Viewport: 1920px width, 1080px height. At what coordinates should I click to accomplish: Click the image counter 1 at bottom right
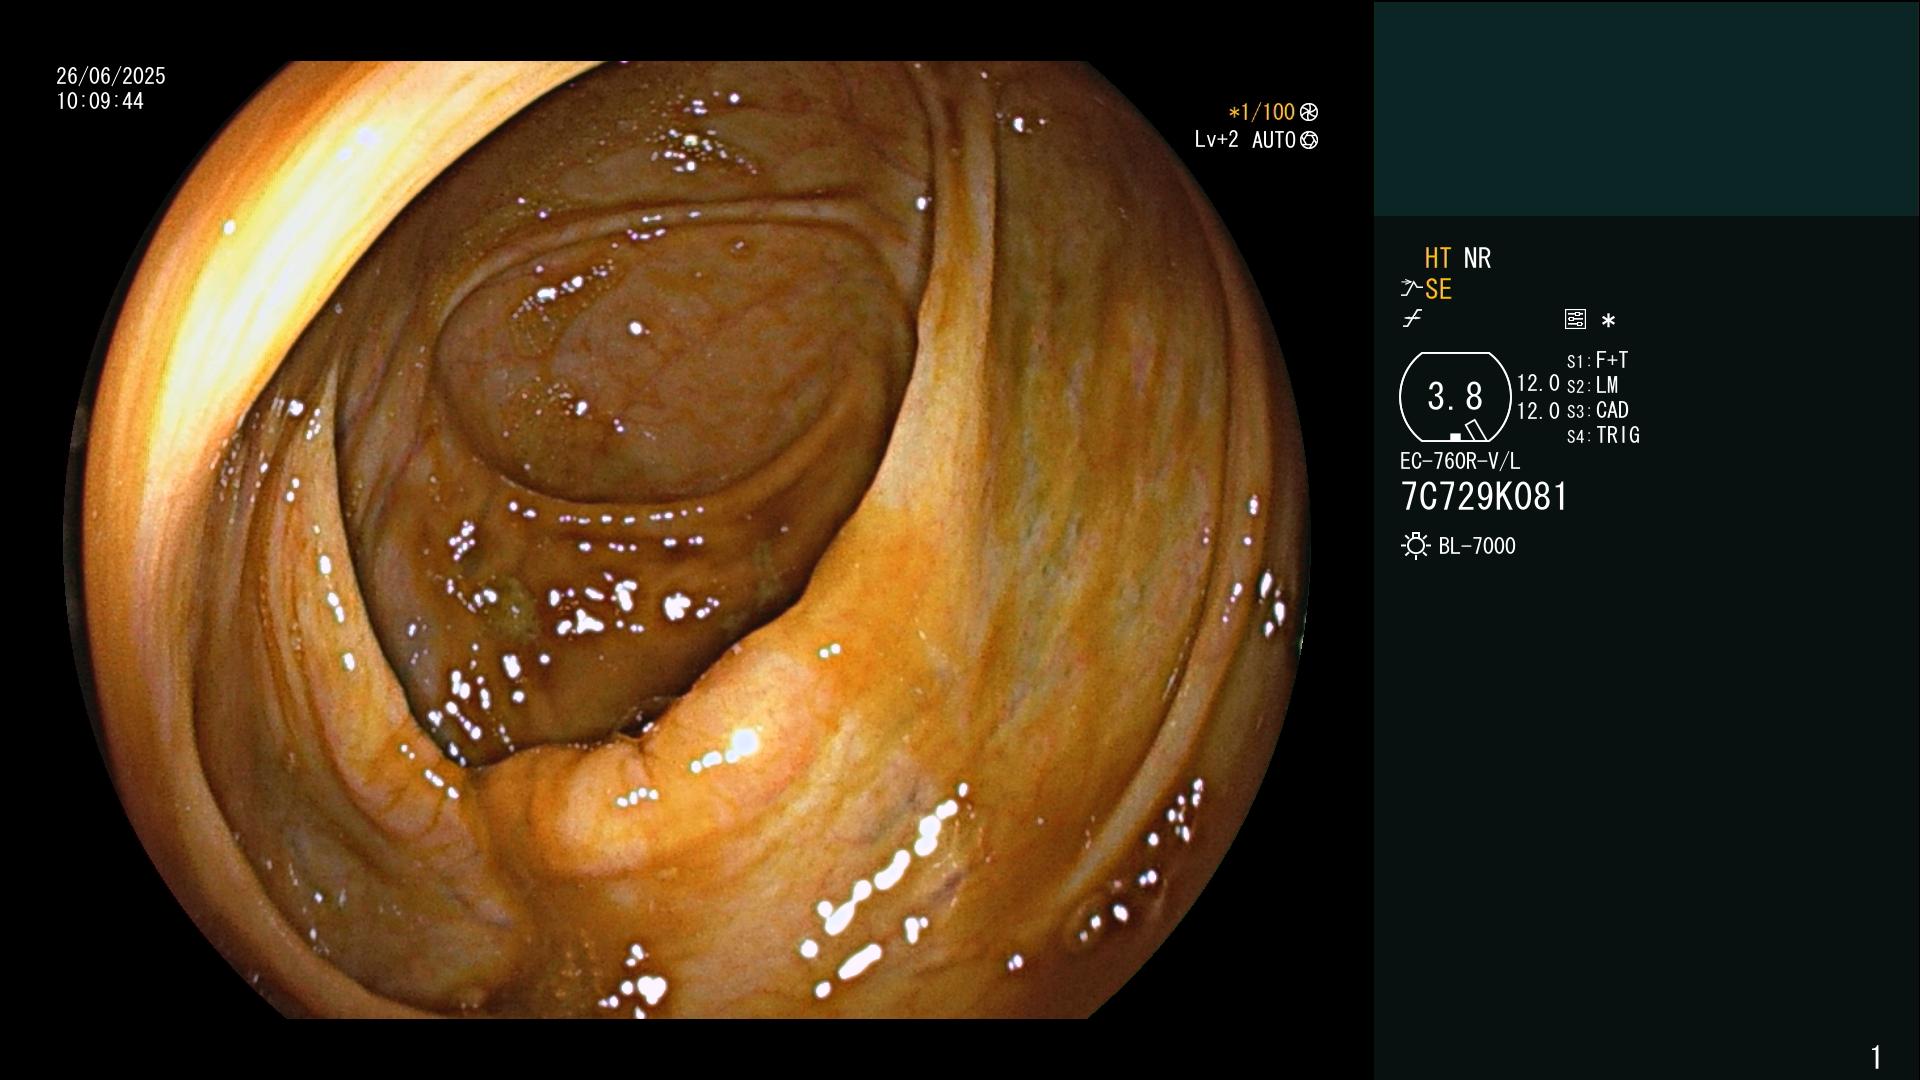click(1876, 1057)
